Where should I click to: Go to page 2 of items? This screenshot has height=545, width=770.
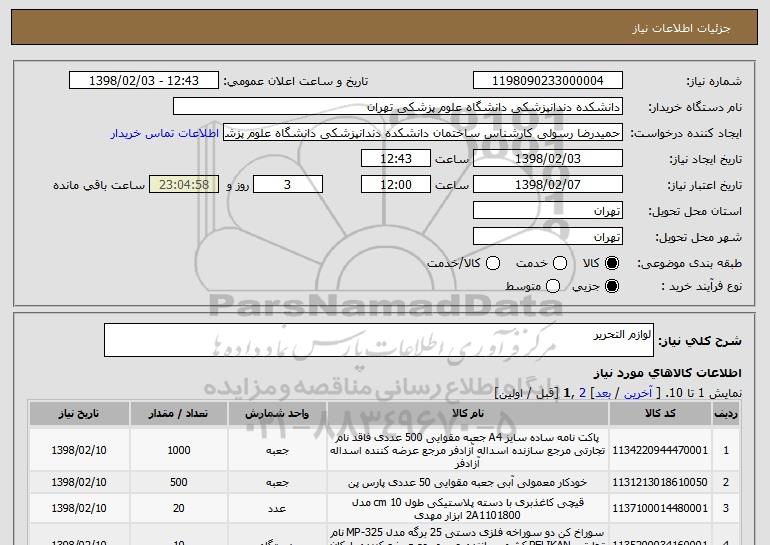582,393
